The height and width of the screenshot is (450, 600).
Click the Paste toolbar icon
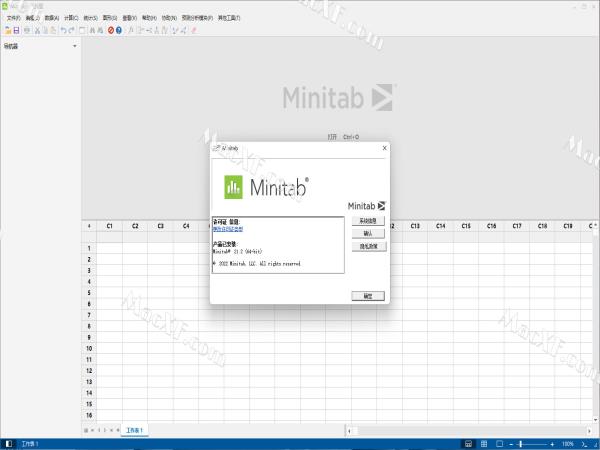(53, 30)
